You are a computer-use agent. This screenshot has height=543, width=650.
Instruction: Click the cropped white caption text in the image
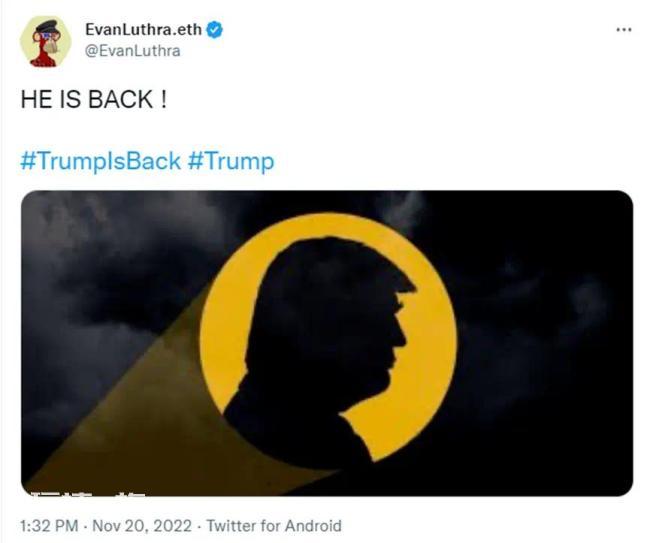(89, 493)
